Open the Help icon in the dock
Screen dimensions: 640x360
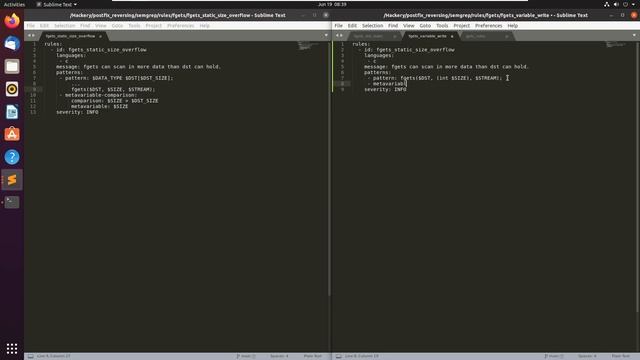12,157
